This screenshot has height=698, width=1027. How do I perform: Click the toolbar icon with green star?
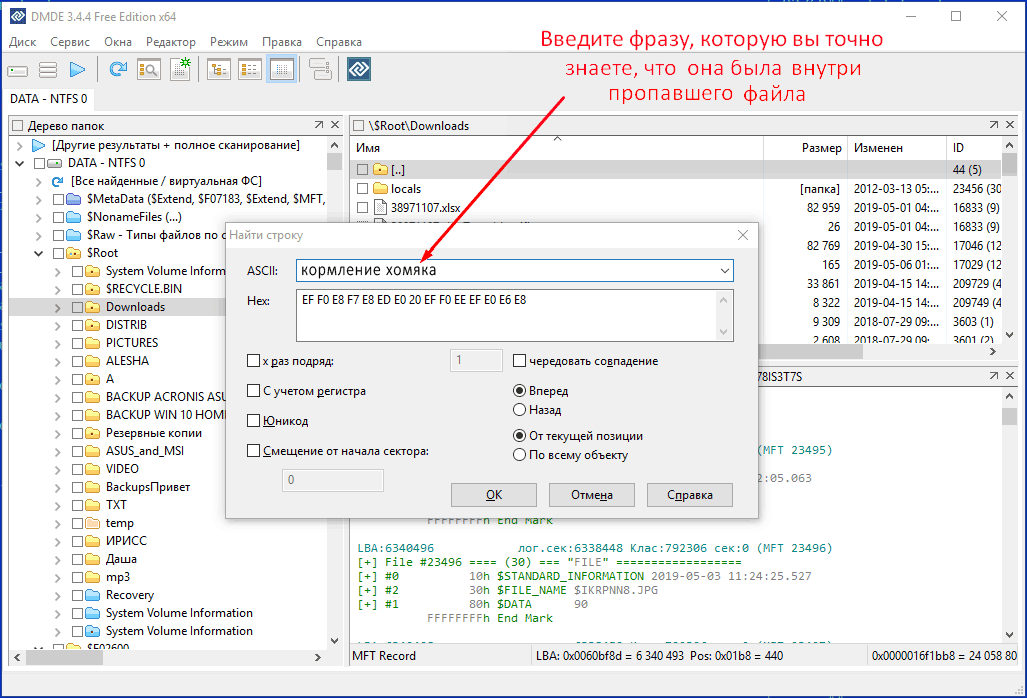pyautogui.click(x=180, y=69)
